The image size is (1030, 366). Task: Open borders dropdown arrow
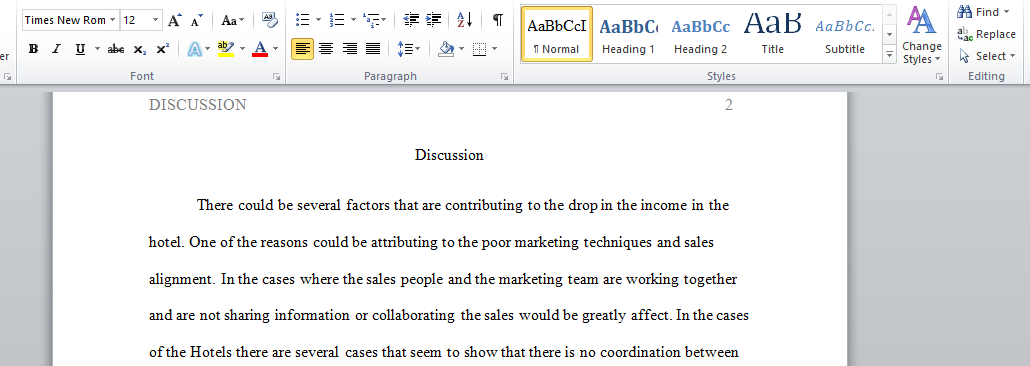[494, 49]
